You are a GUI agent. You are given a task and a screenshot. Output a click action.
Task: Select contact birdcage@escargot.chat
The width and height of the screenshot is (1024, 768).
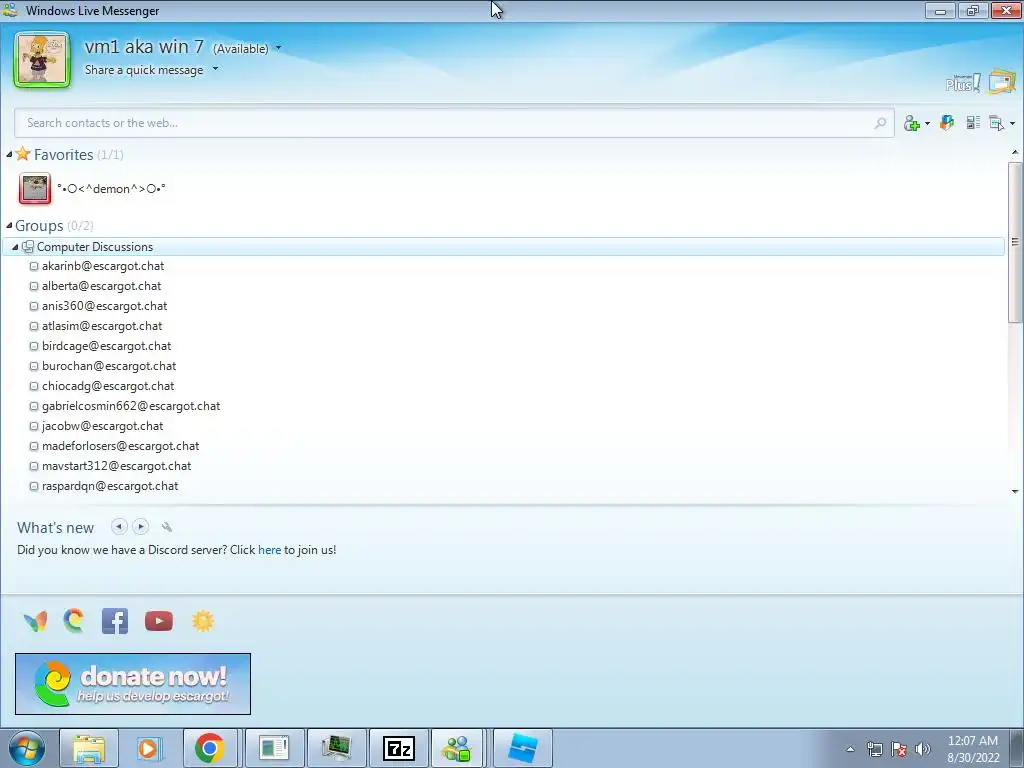106,346
